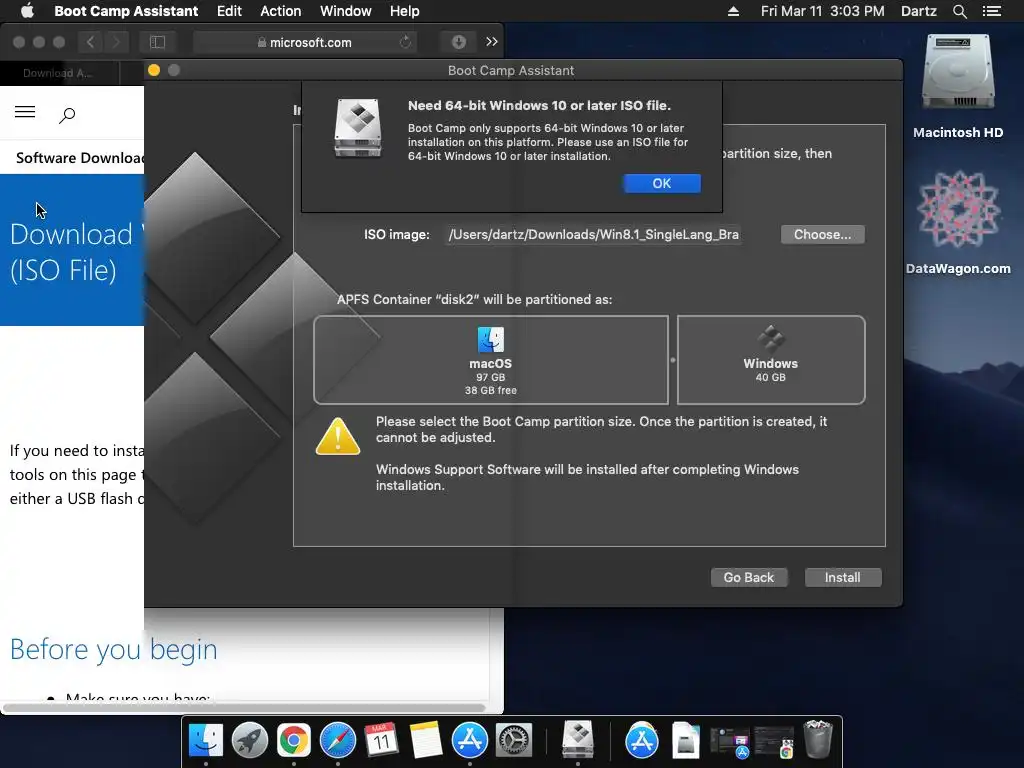Open the disk image document in Dock

(x=686, y=740)
